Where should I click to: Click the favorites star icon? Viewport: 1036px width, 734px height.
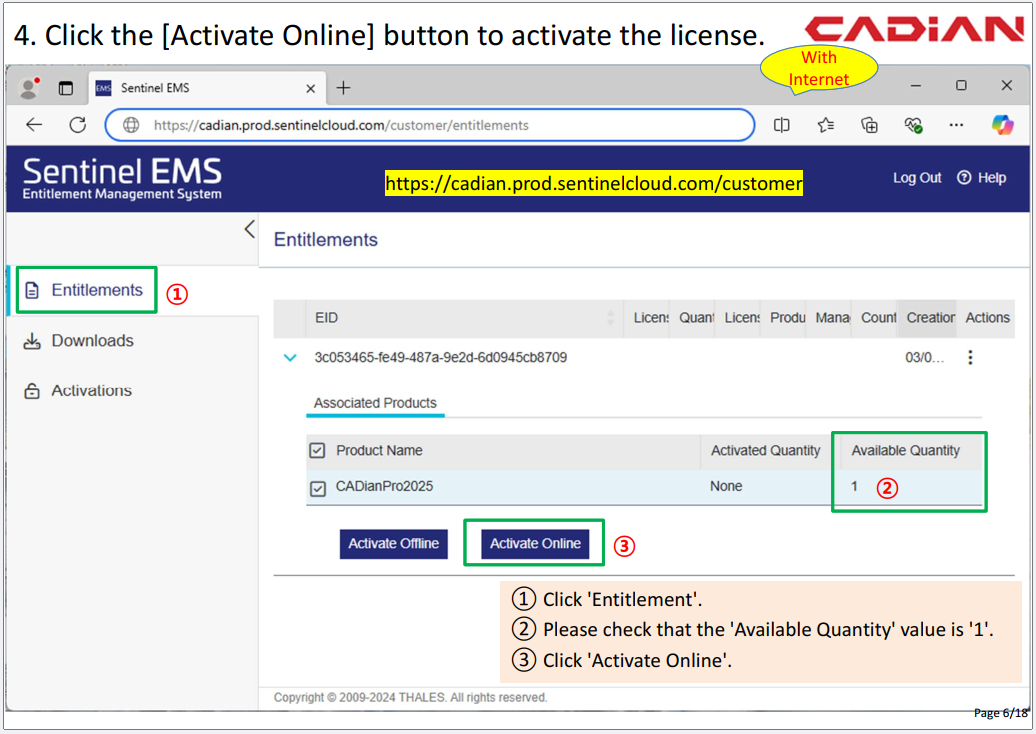(825, 125)
